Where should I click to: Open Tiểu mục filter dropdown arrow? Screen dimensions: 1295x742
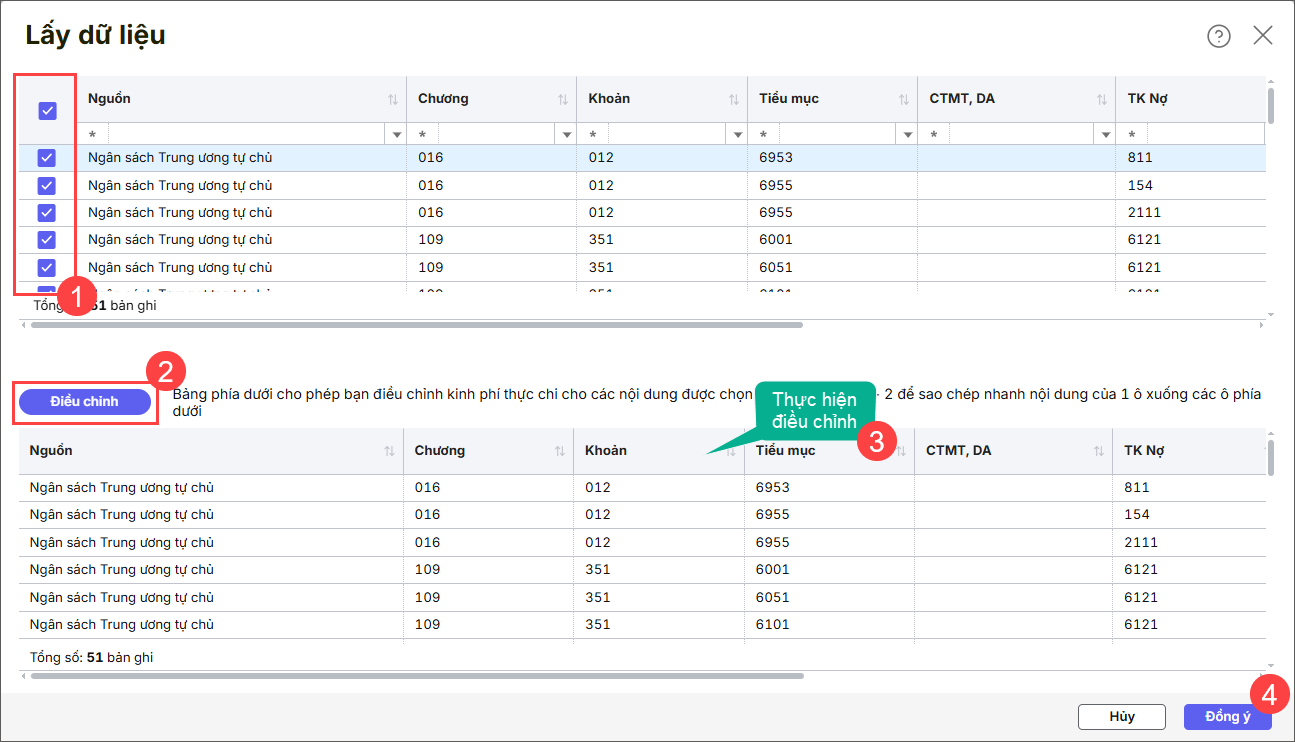tap(907, 134)
